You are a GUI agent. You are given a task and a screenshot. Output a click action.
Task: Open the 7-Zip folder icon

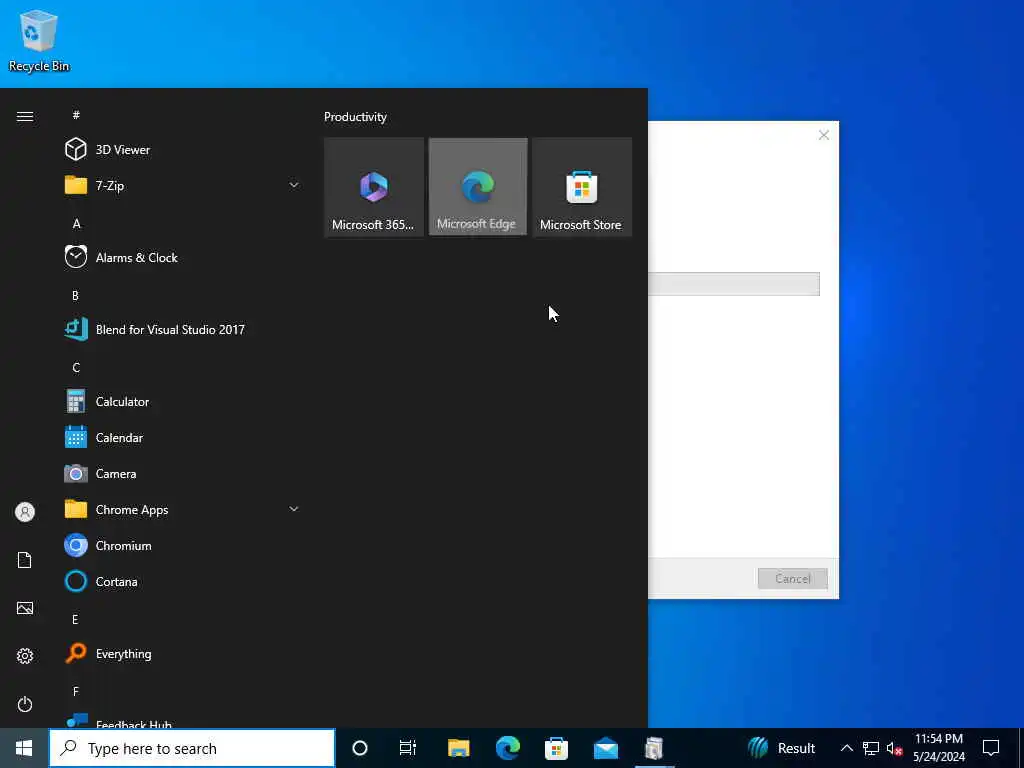(x=76, y=185)
